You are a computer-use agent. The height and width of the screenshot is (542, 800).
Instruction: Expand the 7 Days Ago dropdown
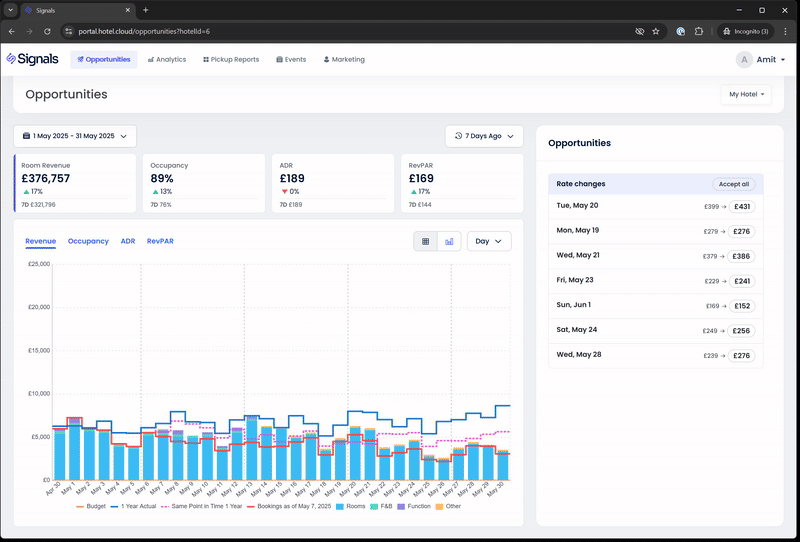[x=484, y=136]
